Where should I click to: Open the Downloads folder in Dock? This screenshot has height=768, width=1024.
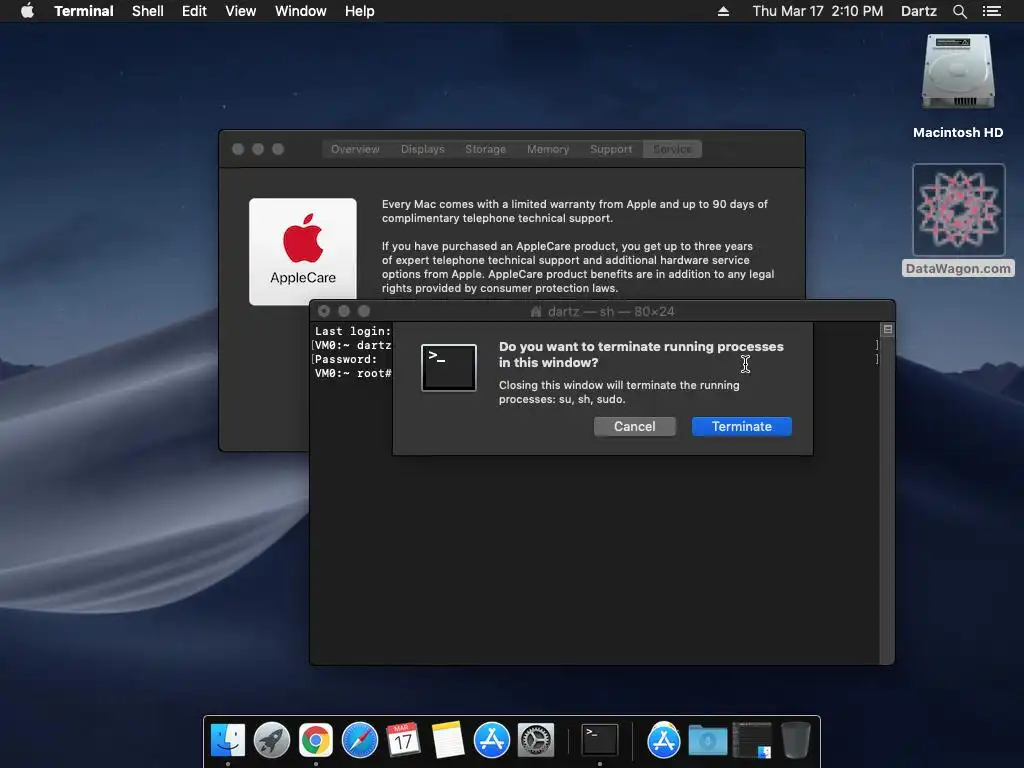707,740
